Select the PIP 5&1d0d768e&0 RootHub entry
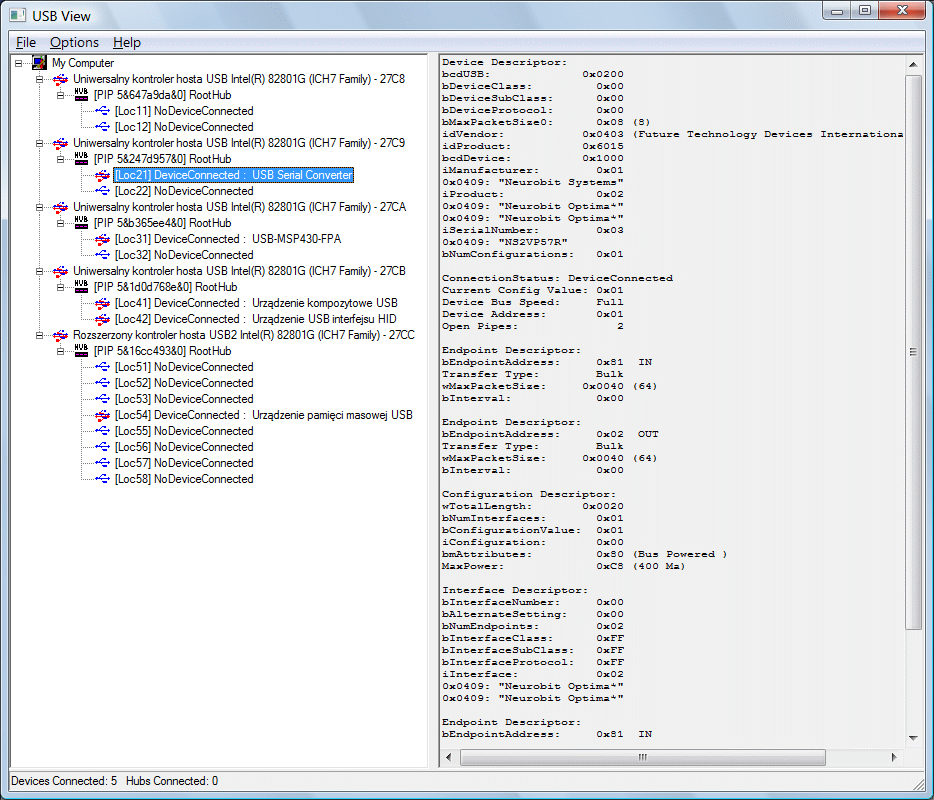 coord(166,287)
